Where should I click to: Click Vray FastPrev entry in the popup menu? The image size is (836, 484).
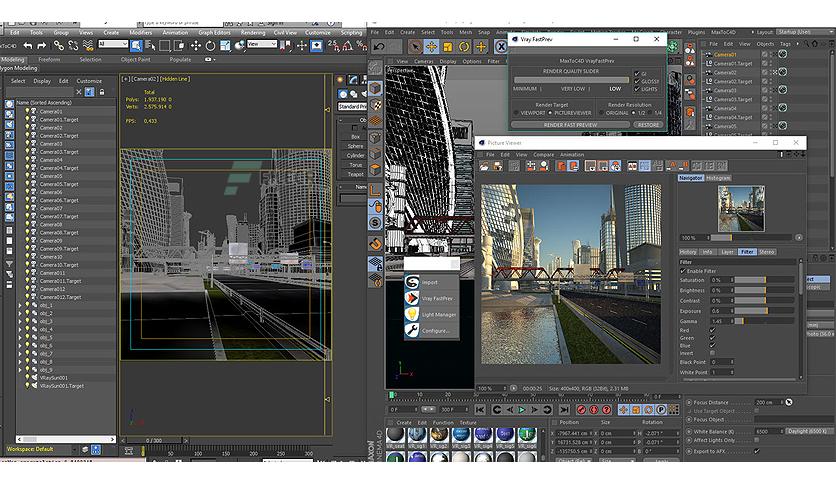click(431, 298)
